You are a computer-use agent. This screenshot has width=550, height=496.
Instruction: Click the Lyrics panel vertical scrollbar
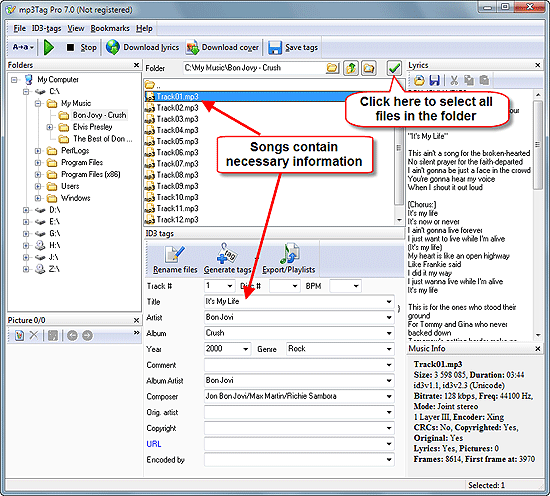(x=538, y=215)
